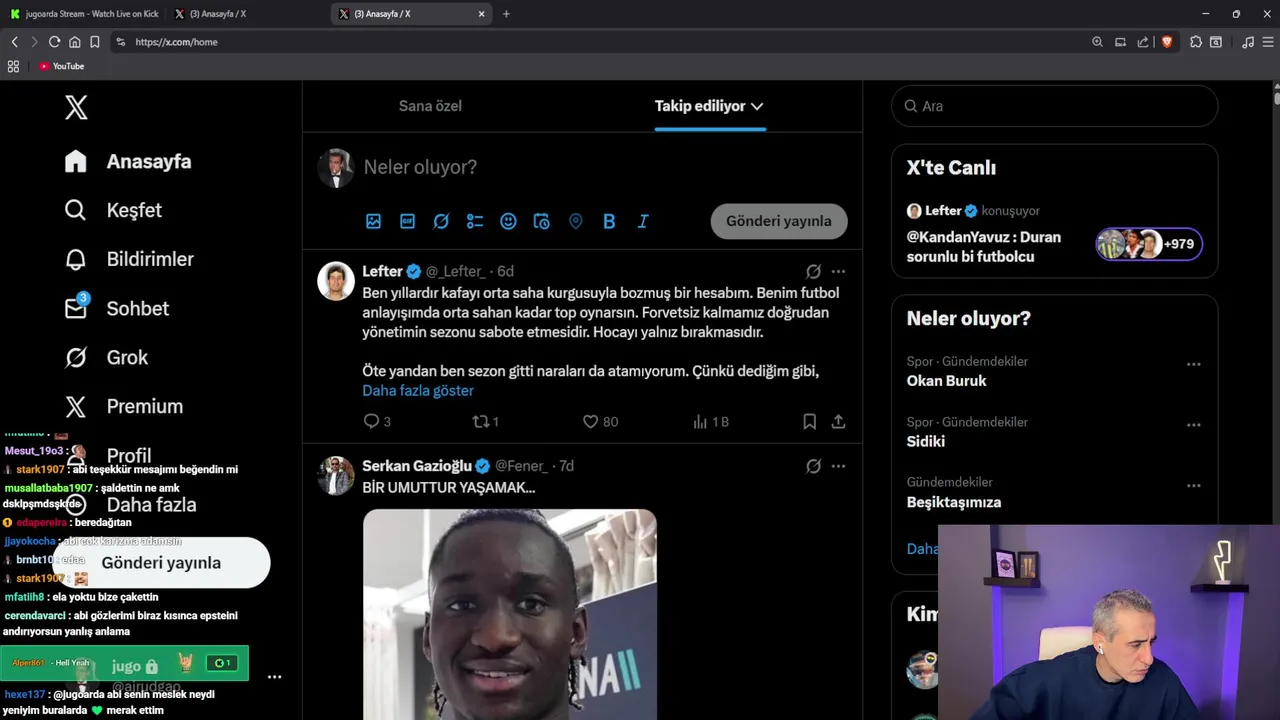
Task: Open Grok from sidebar
Action: point(105,357)
